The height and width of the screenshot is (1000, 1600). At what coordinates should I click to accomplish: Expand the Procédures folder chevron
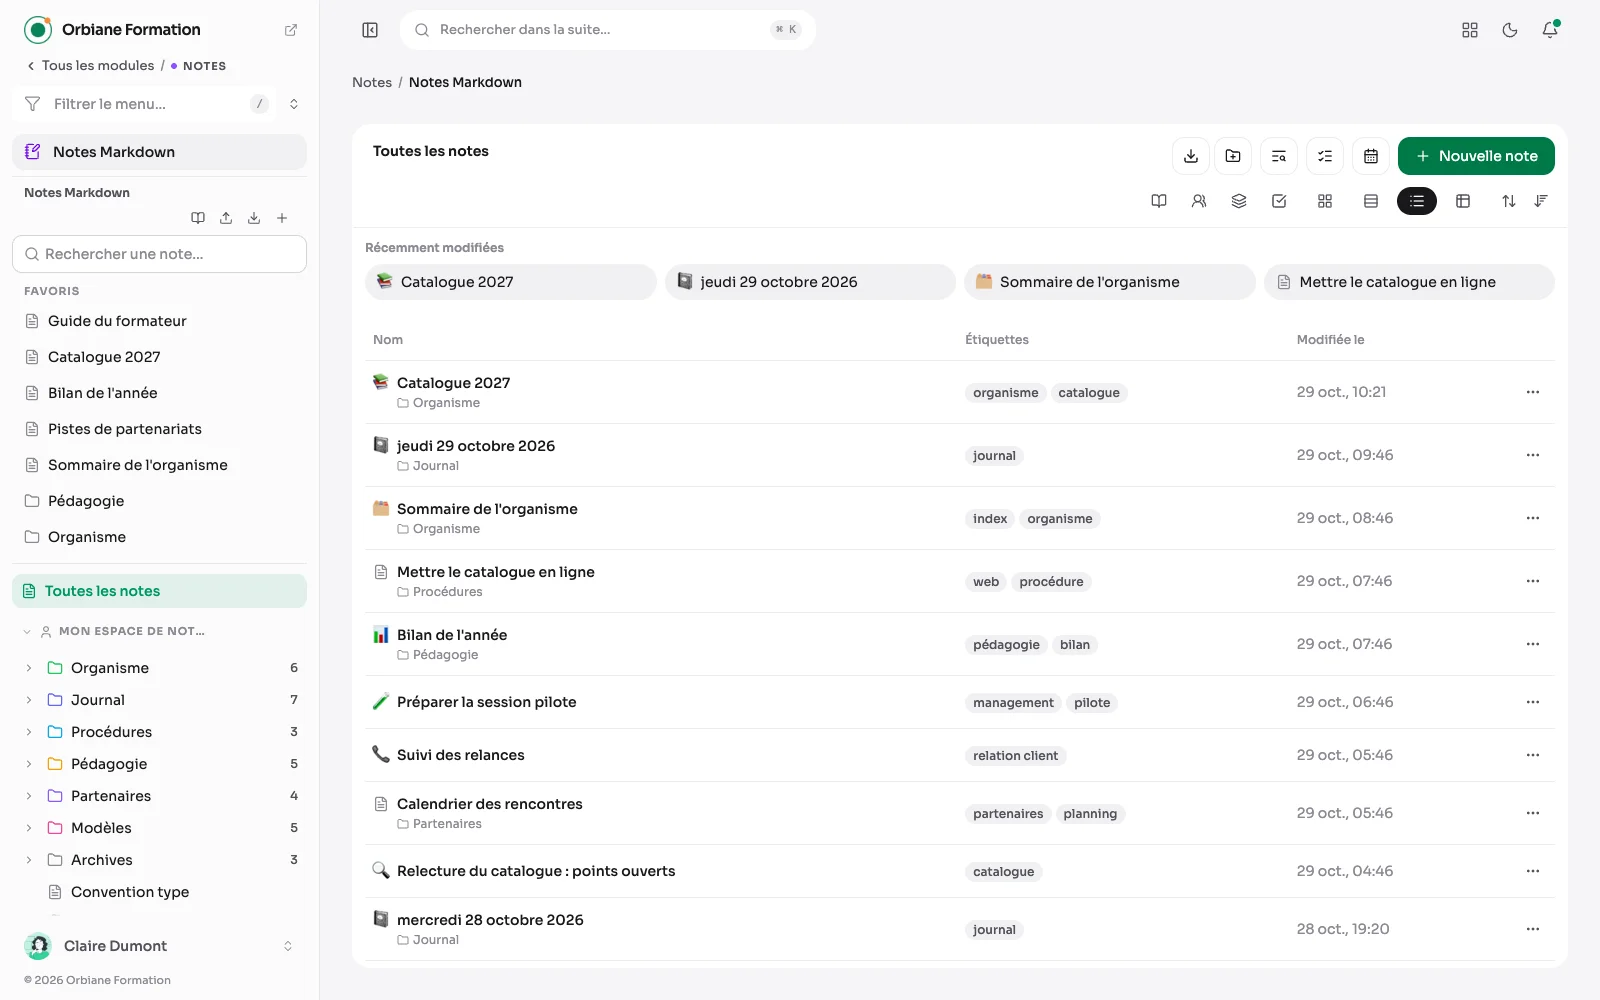click(x=29, y=732)
